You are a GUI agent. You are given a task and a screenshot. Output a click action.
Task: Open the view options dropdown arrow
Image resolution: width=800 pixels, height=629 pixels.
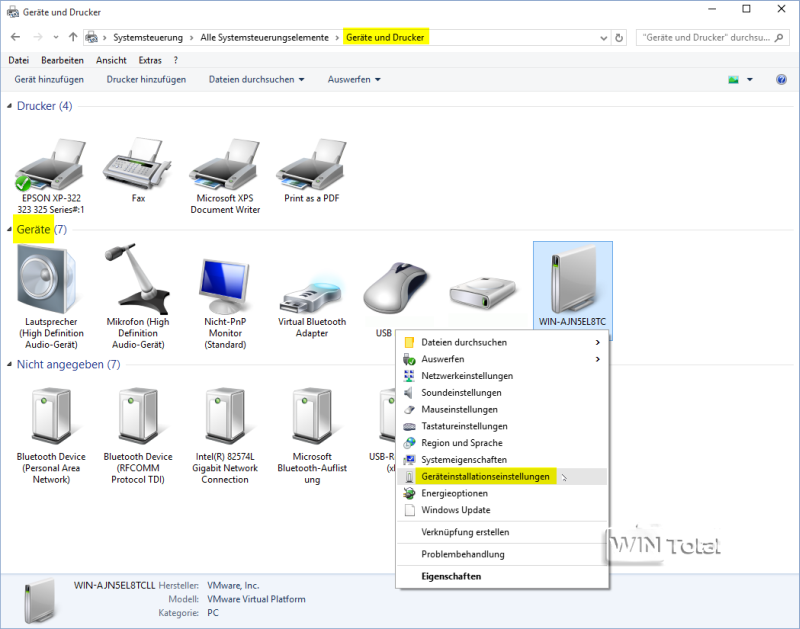(x=749, y=80)
